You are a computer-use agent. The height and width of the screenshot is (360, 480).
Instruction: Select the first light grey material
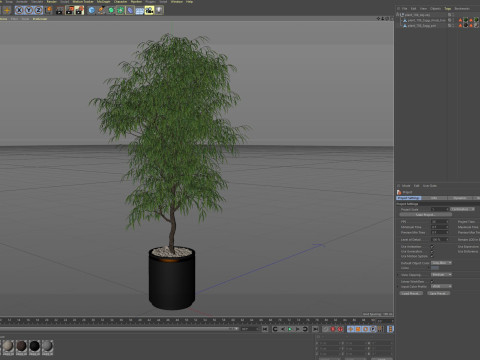(x=8, y=346)
